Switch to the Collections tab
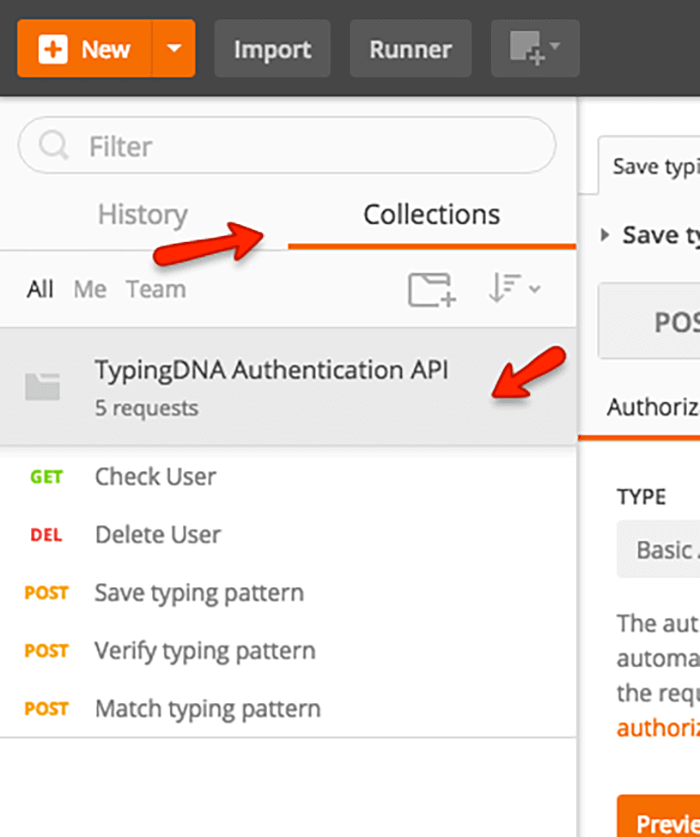This screenshot has height=837, width=700. click(431, 215)
